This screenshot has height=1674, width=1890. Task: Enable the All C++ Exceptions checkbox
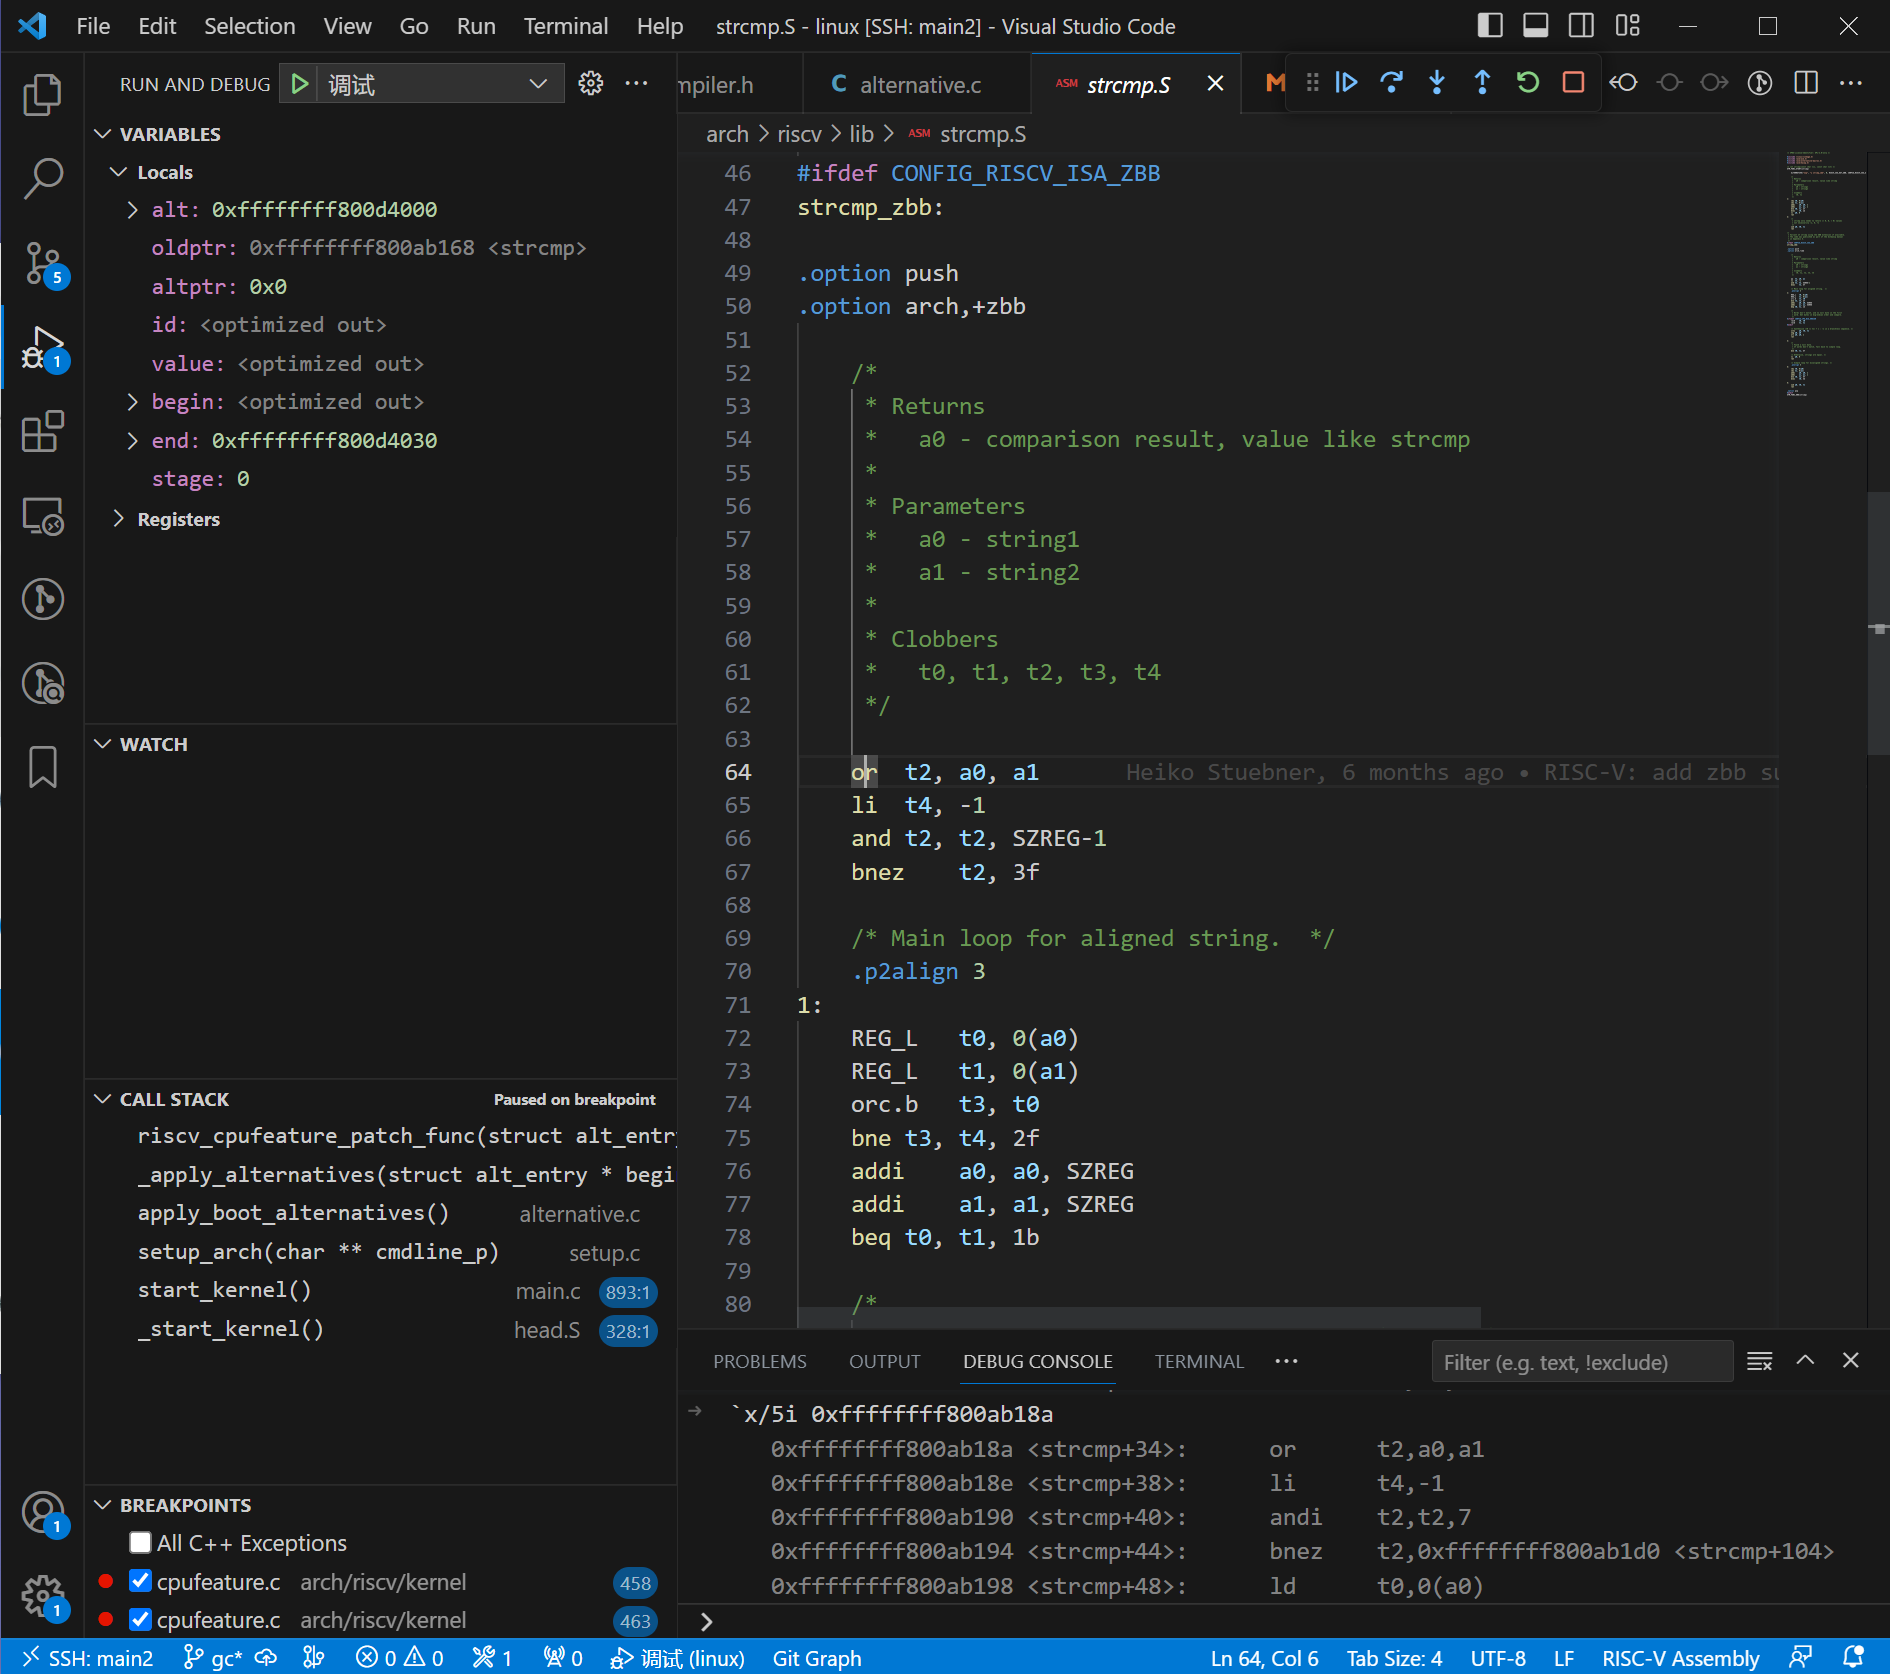click(x=141, y=1543)
